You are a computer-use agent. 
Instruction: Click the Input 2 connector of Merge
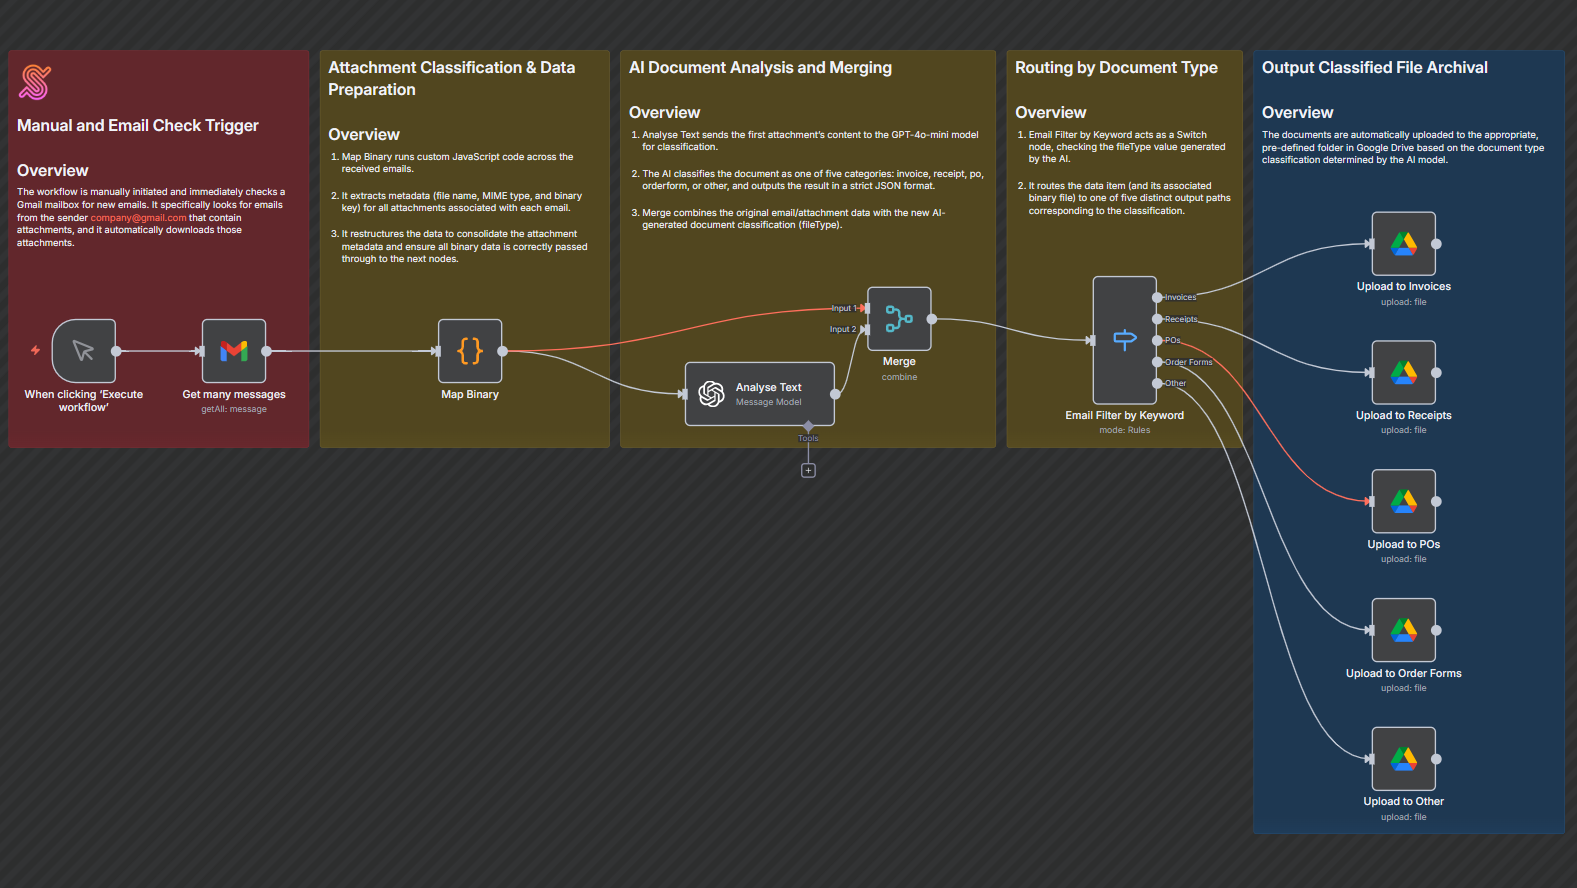point(865,329)
